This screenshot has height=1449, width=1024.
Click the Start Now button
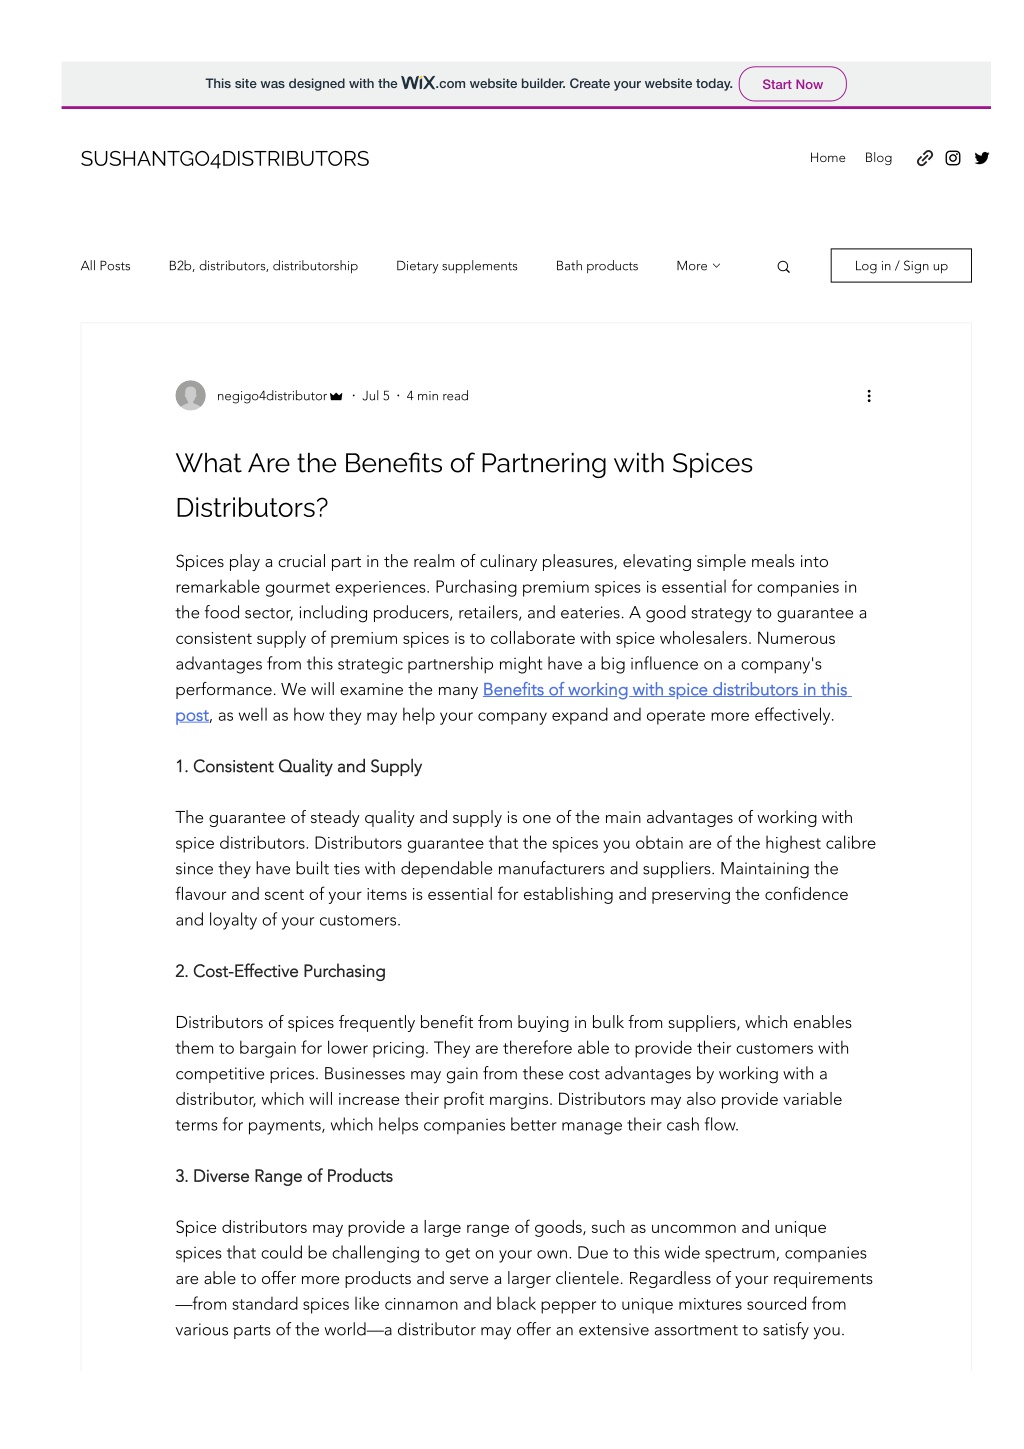coord(792,84)
